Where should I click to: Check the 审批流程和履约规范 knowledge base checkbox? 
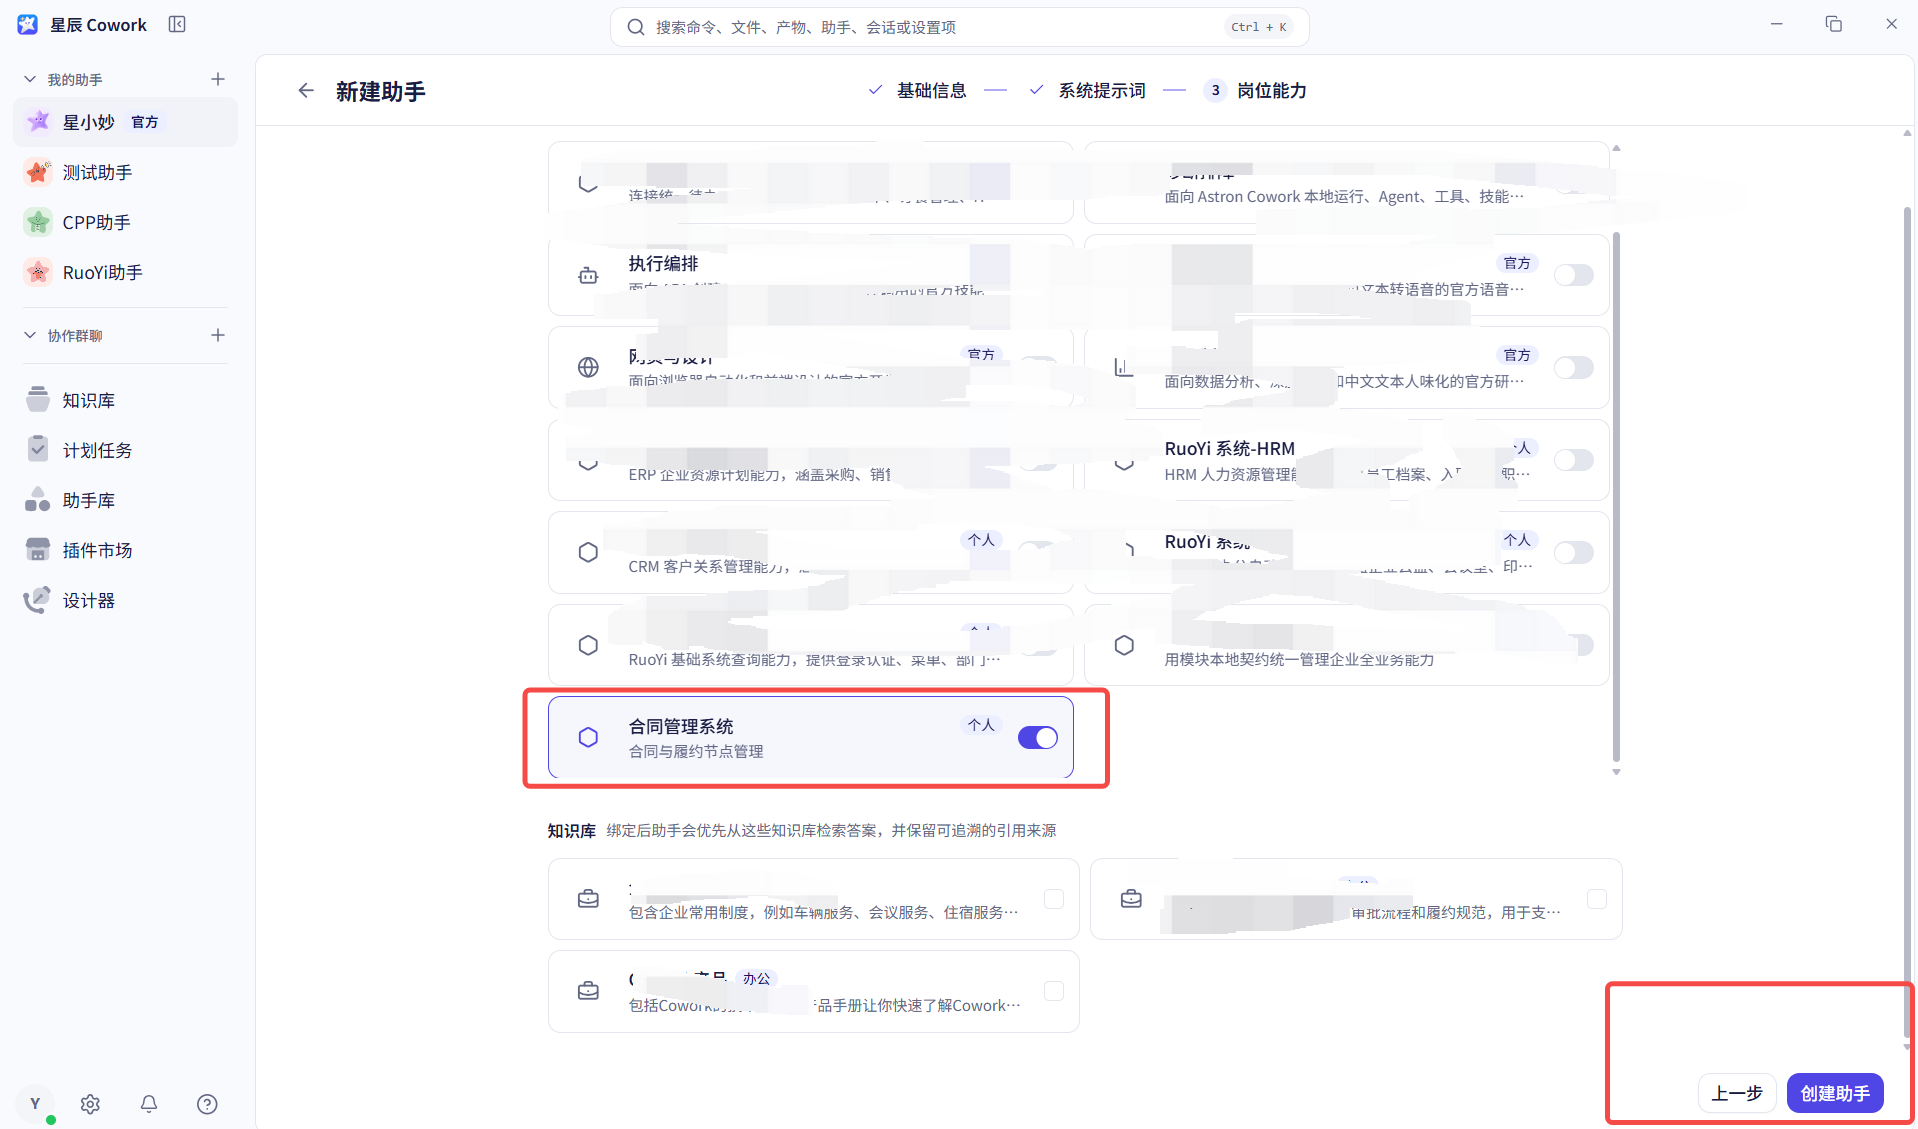(x=1597, y=899)
